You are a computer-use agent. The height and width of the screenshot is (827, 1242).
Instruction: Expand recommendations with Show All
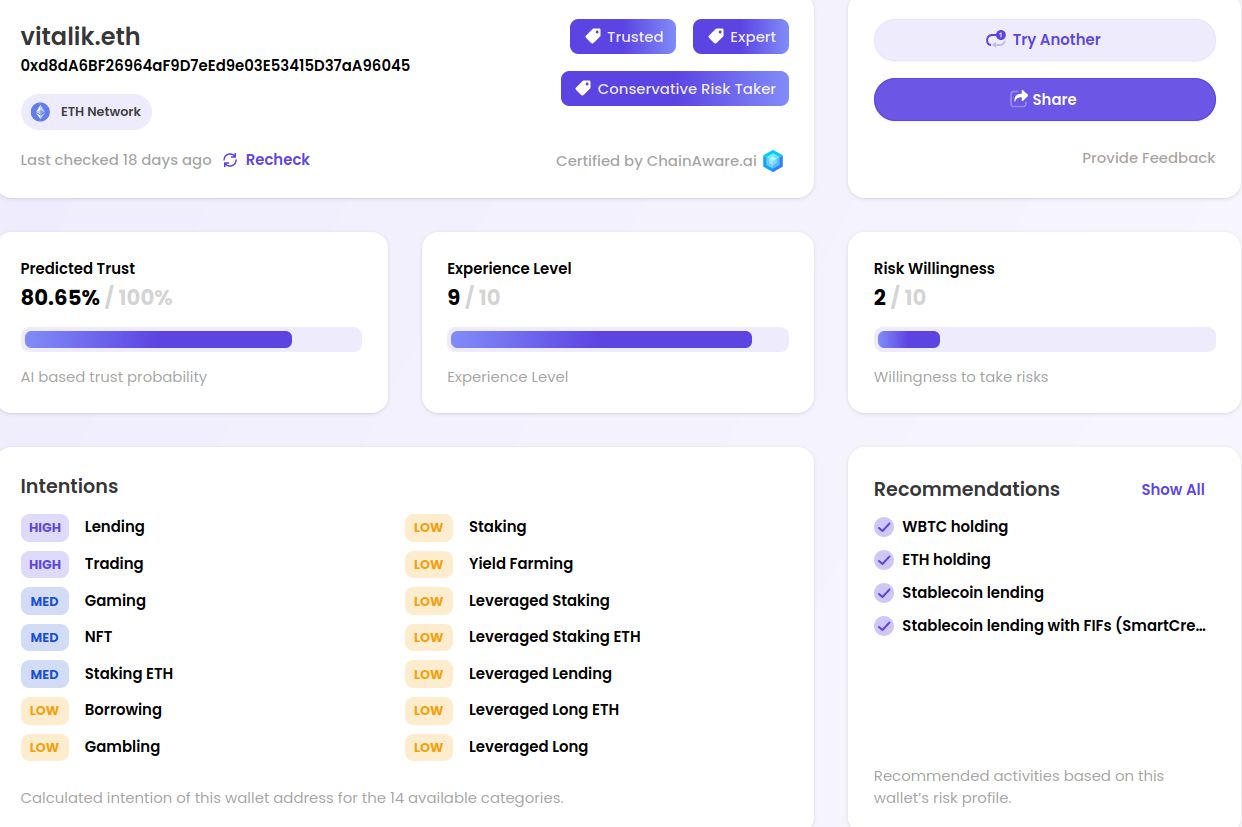(x=1173, y=490)
